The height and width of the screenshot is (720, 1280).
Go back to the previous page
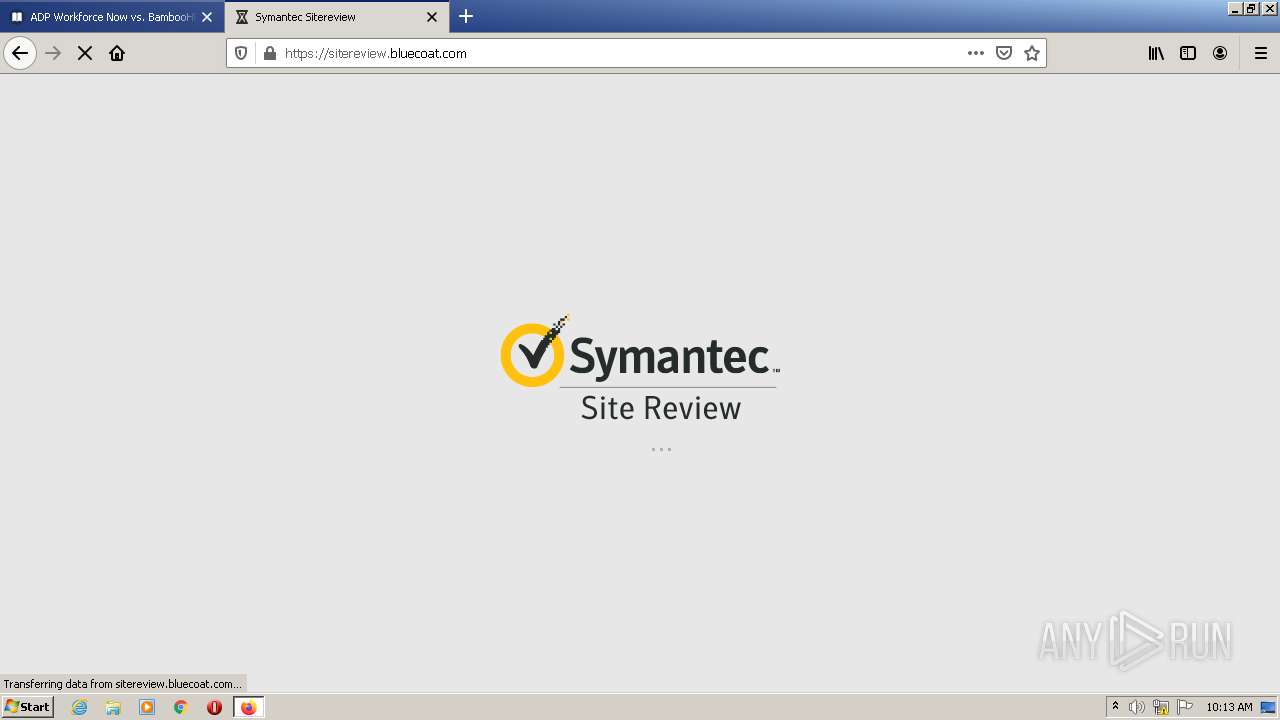[x=20, y=53]
